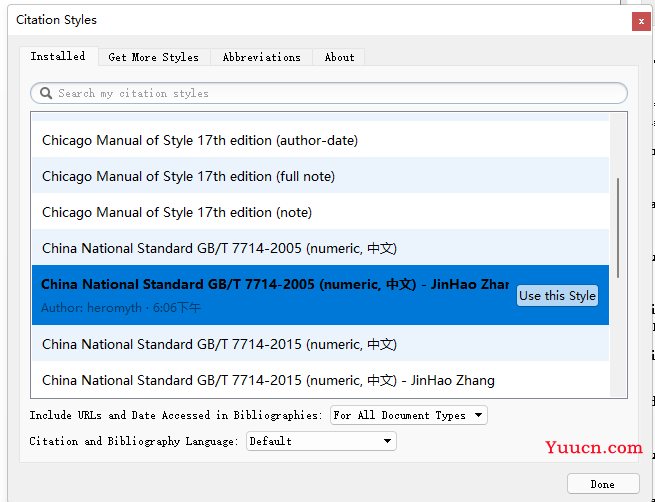Click the magnifier icon in search box
Image resolution: width=655 pixels, height=502 pixels.
(x=46, y=93)
